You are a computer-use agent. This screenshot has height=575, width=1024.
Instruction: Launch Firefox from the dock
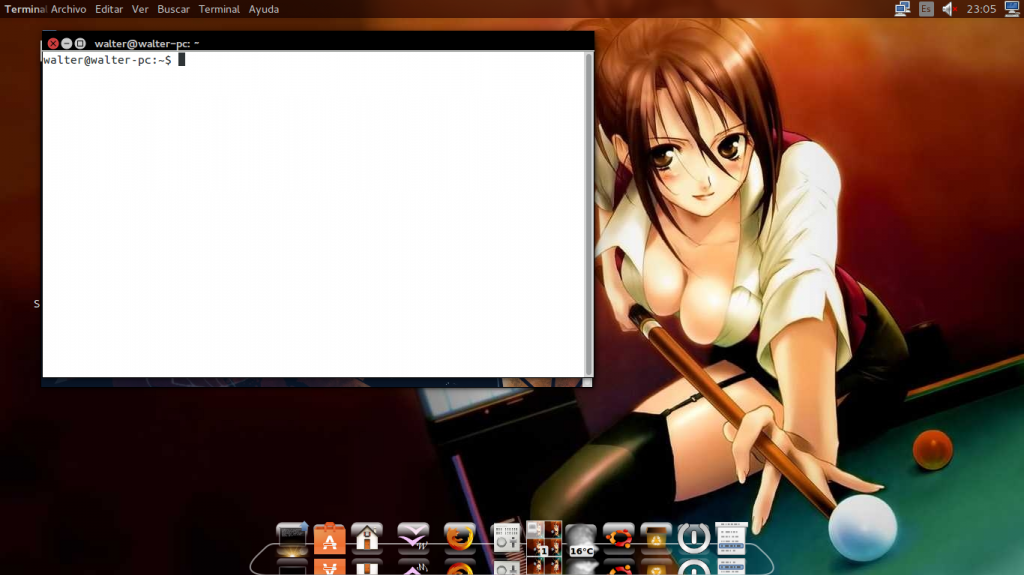point(459,537)
